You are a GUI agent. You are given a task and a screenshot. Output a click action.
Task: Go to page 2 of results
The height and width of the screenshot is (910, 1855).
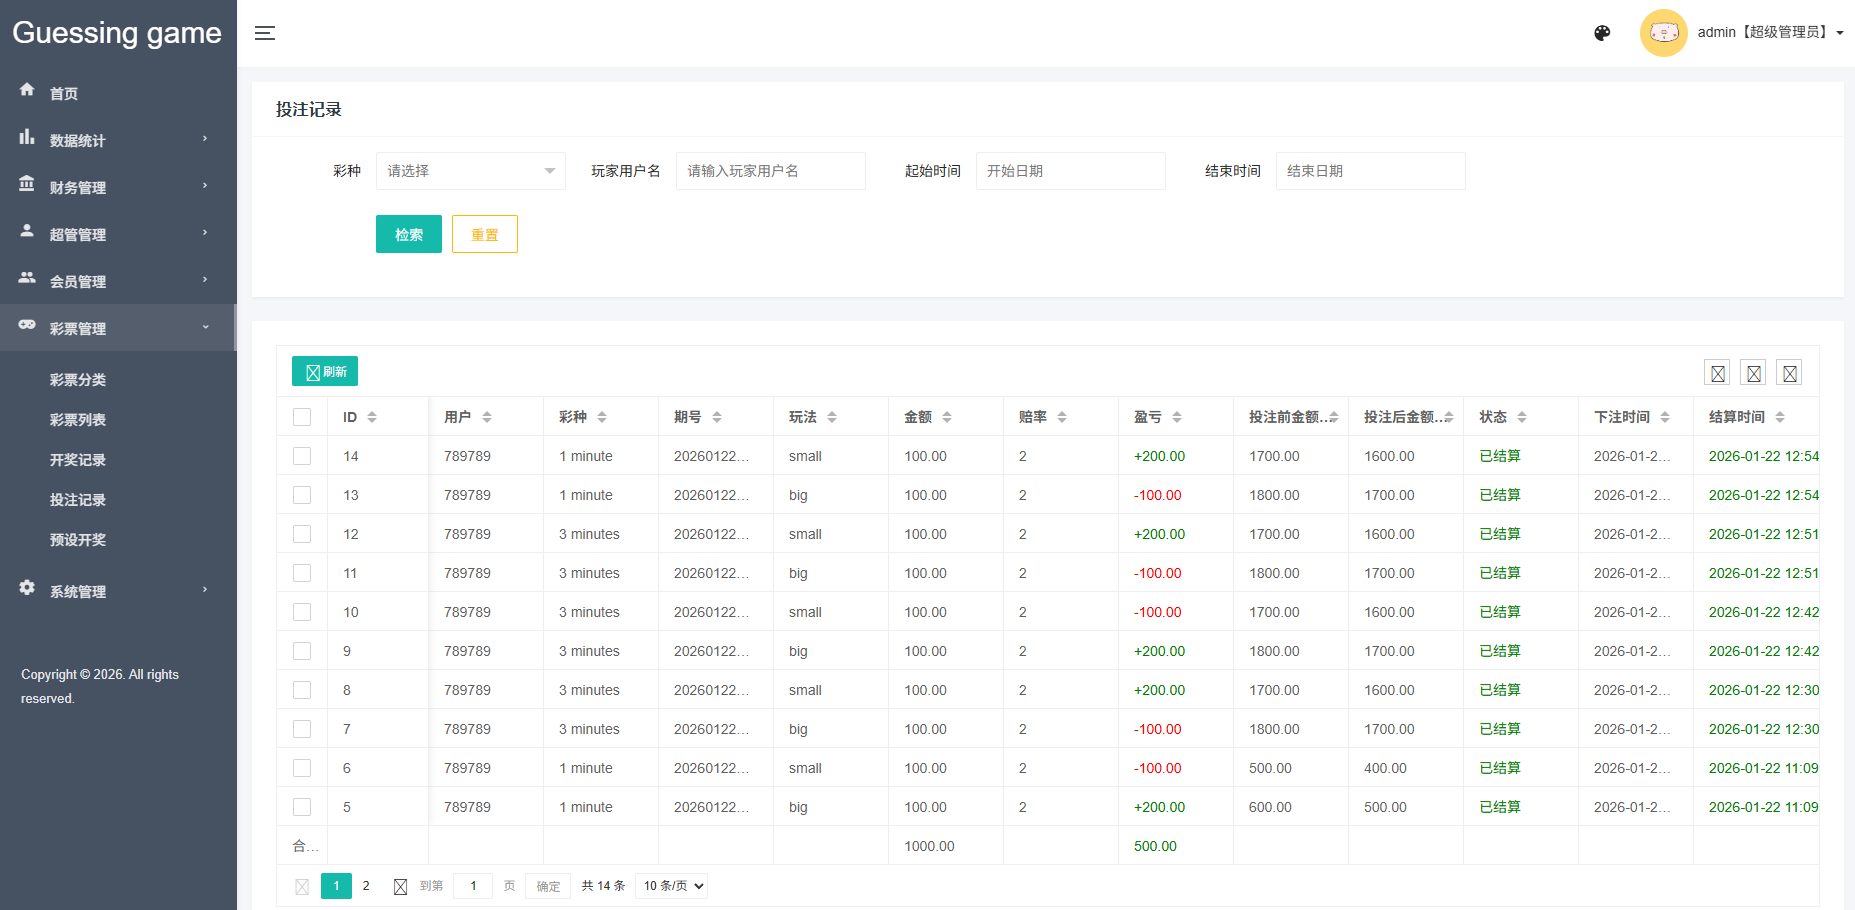click(366, 886)
